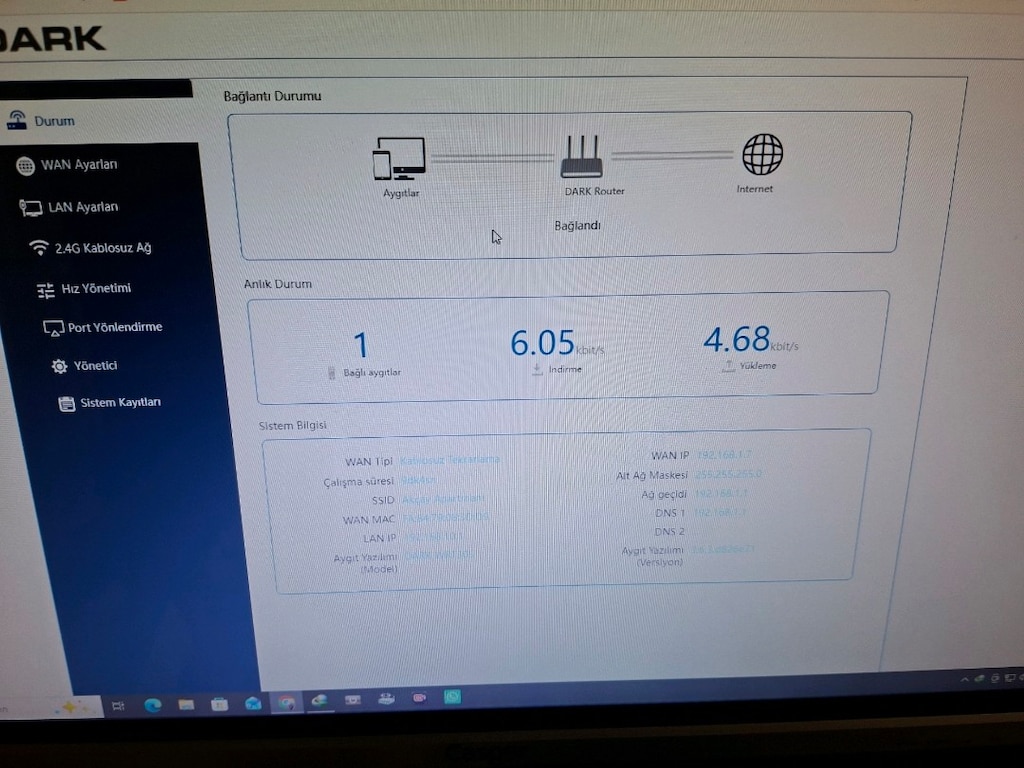Click the connected devices count 1
Viewport: 1024px width, 768px height.
(x=361, y=345)
